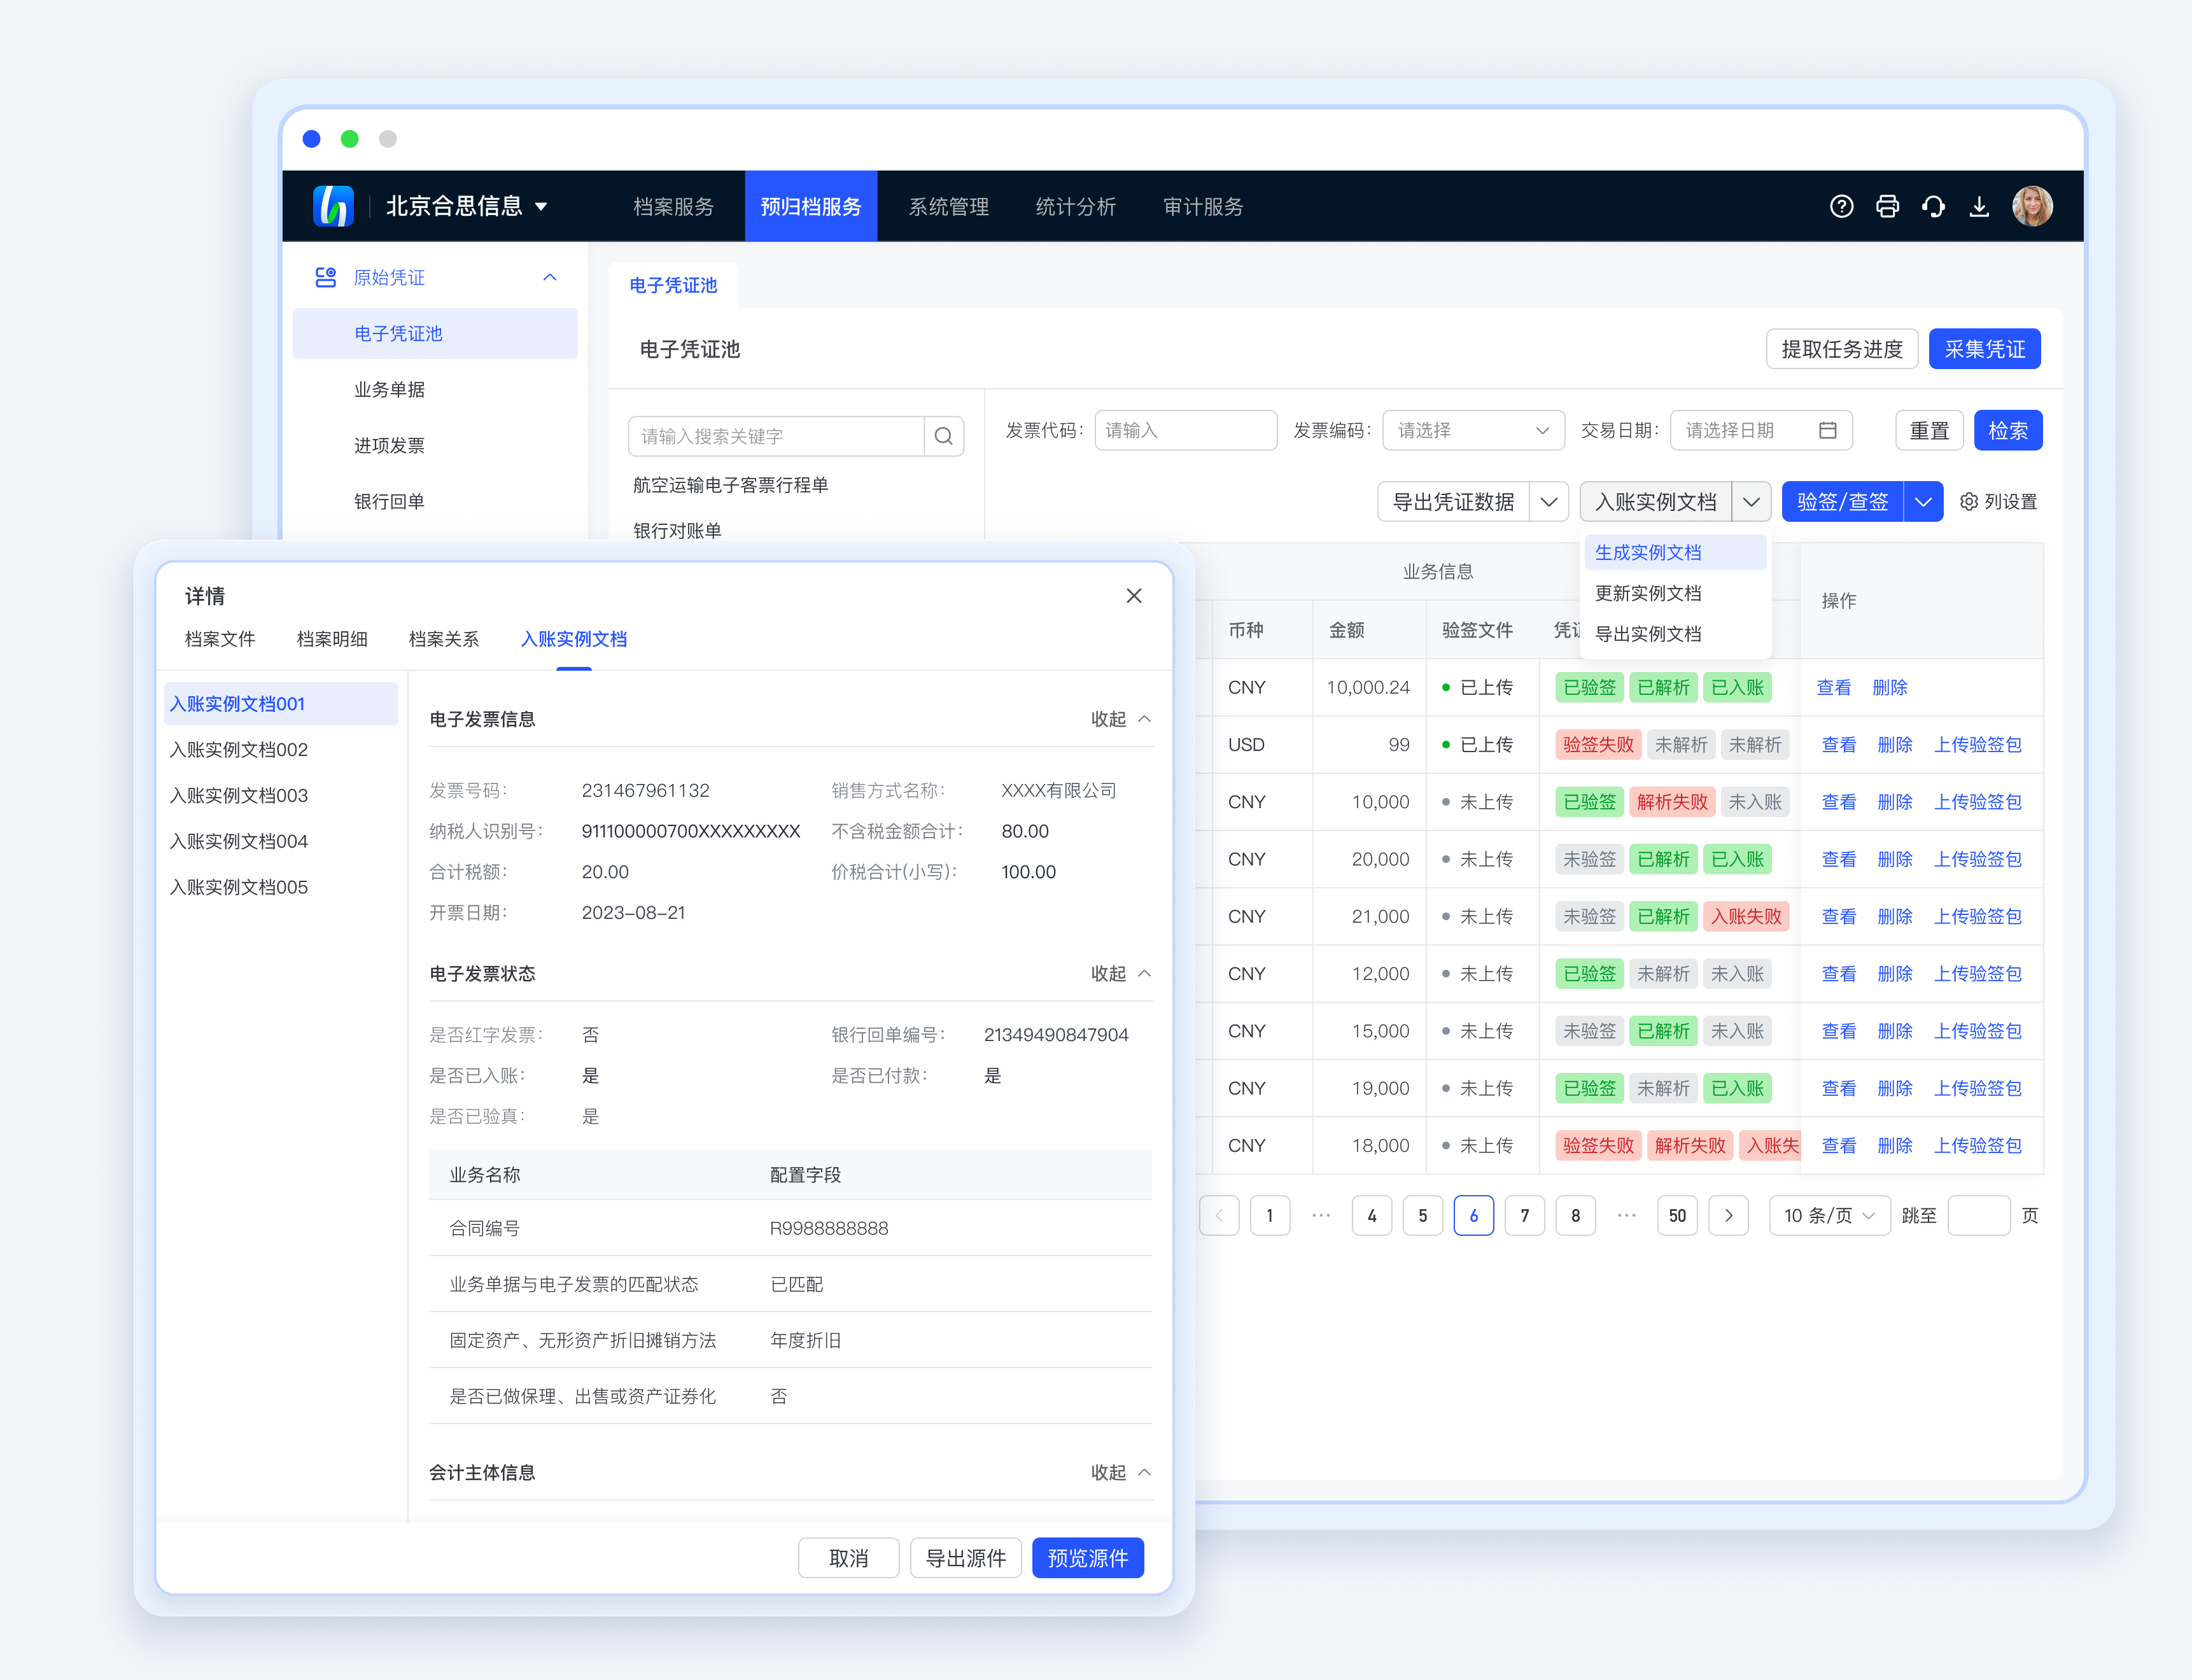Collapse the original voucher sidebar group
2192x1680 pixels.
pos(550,277)
